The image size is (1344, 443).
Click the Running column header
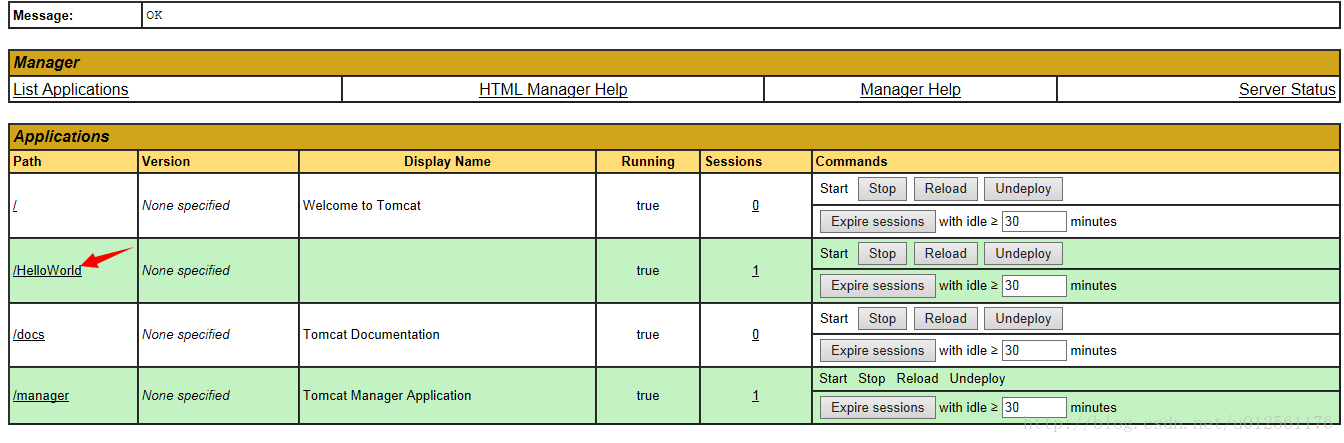pyautogui.click(x=648, y=161)
